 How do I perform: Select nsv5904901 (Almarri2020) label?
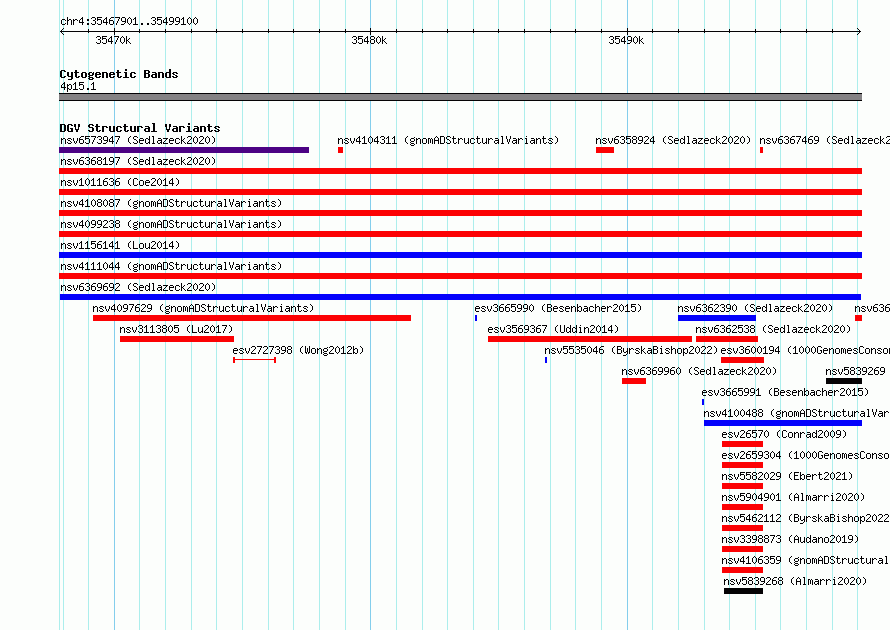tap(793, 497)
